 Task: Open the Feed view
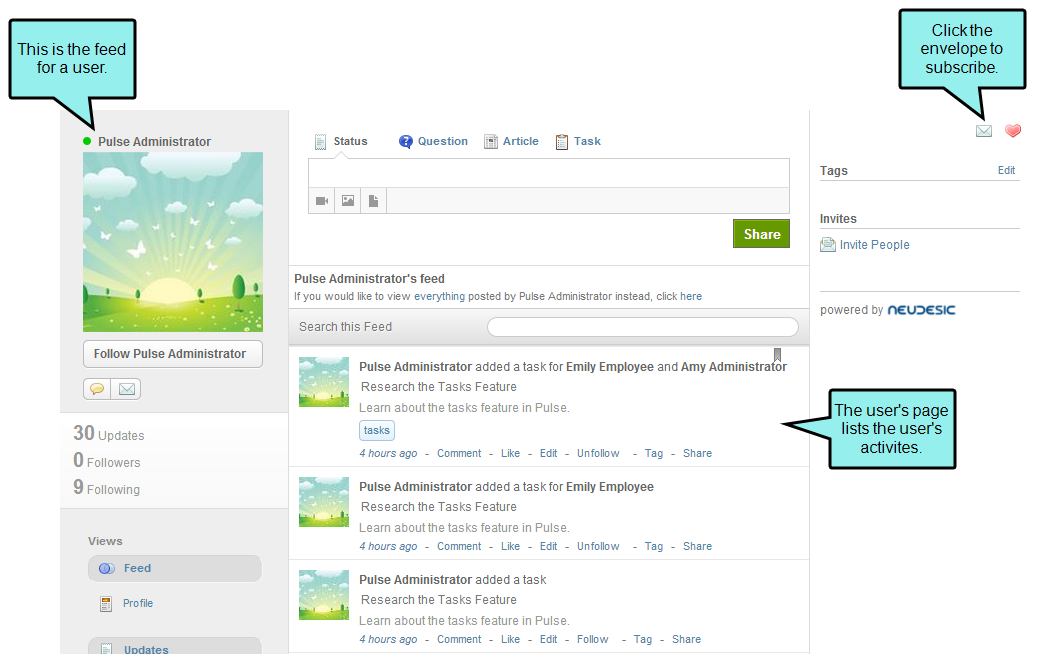pyautogui.click(x=175, y=569)
